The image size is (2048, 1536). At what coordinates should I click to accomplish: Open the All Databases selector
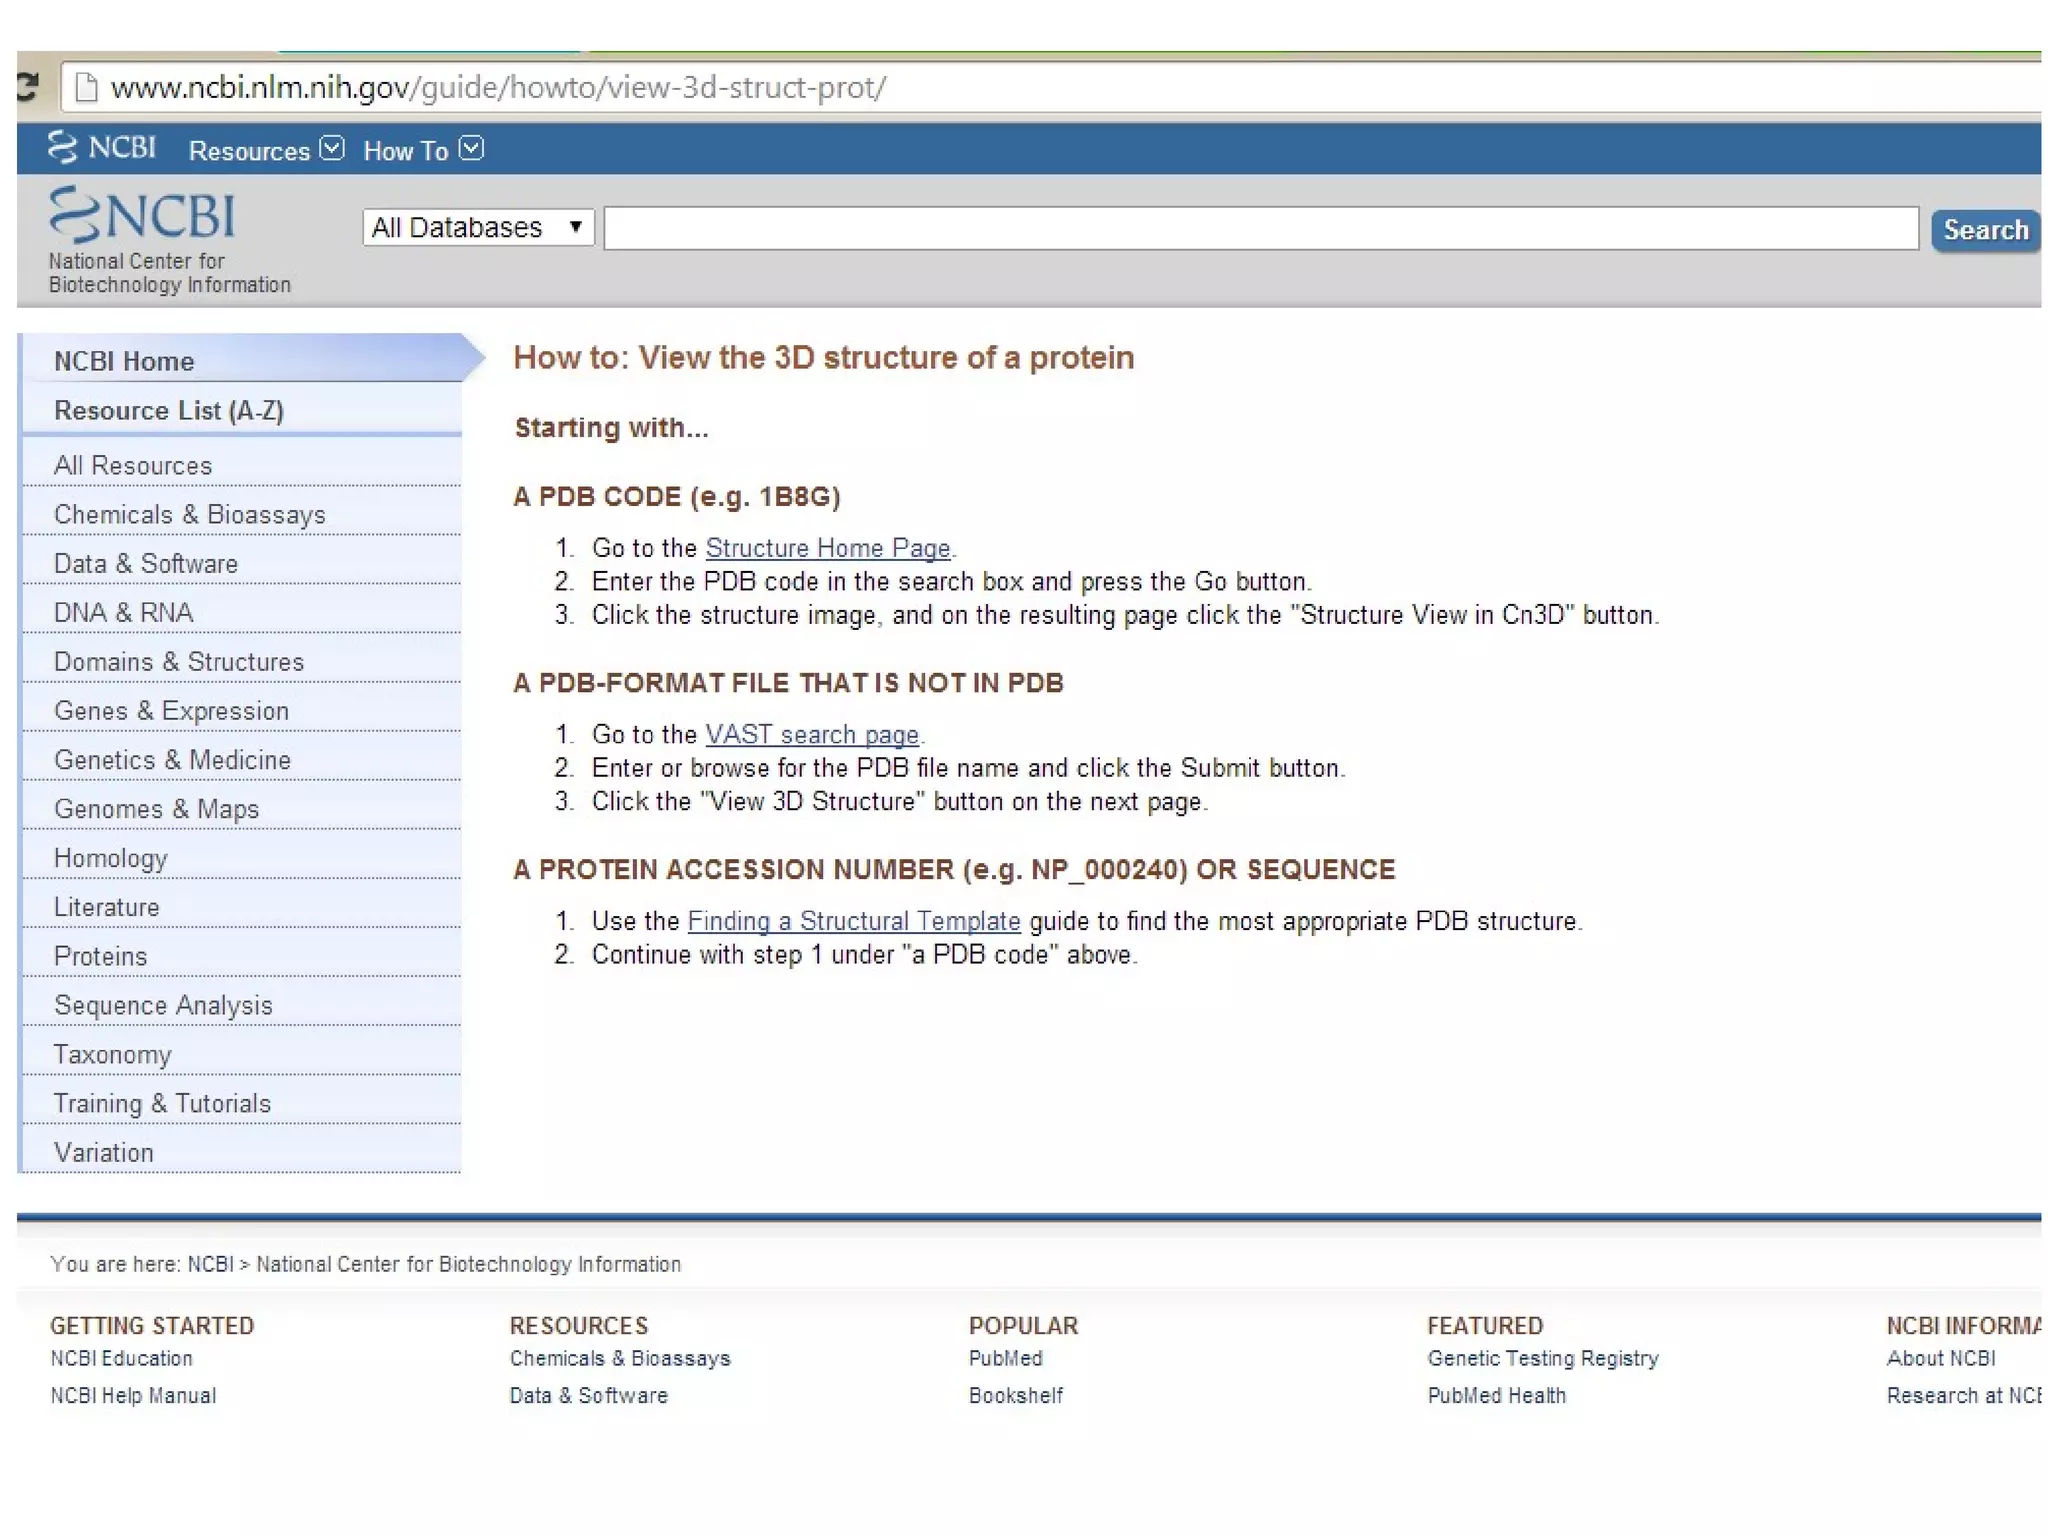477,228
